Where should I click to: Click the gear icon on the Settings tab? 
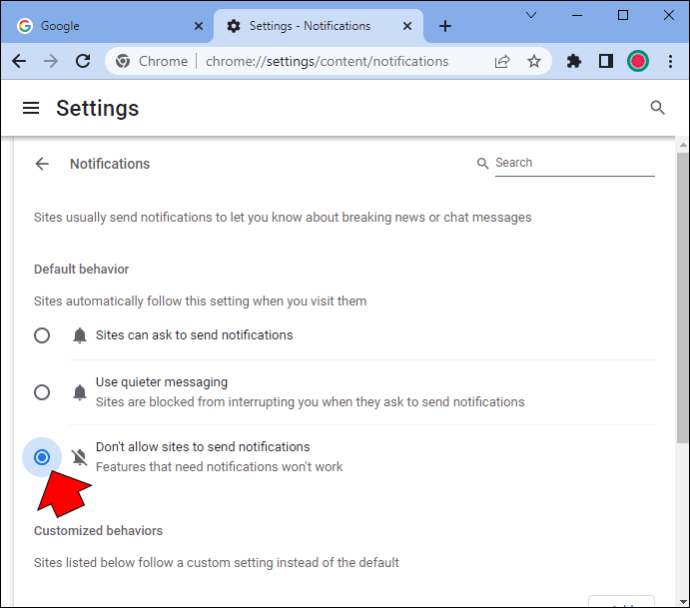pos(233,26)
